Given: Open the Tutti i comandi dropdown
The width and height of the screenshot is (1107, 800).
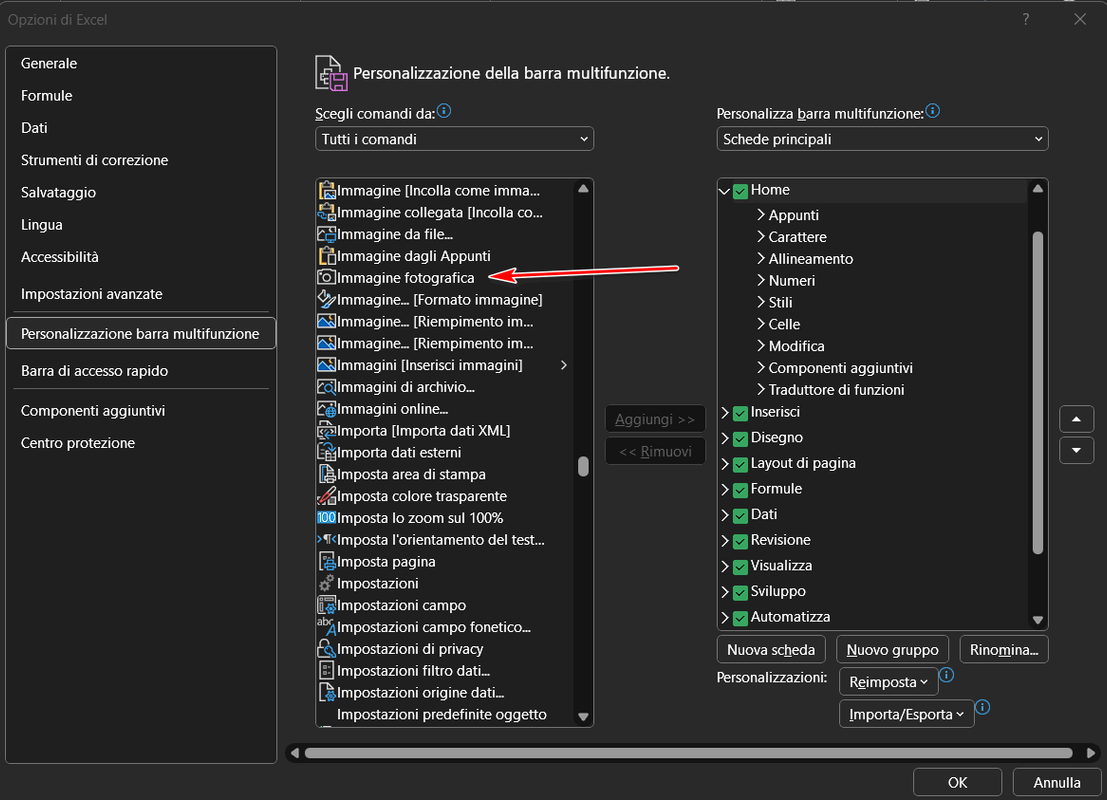Looking at the screenshot, I should pyautogui.click(x=454, y=139).
